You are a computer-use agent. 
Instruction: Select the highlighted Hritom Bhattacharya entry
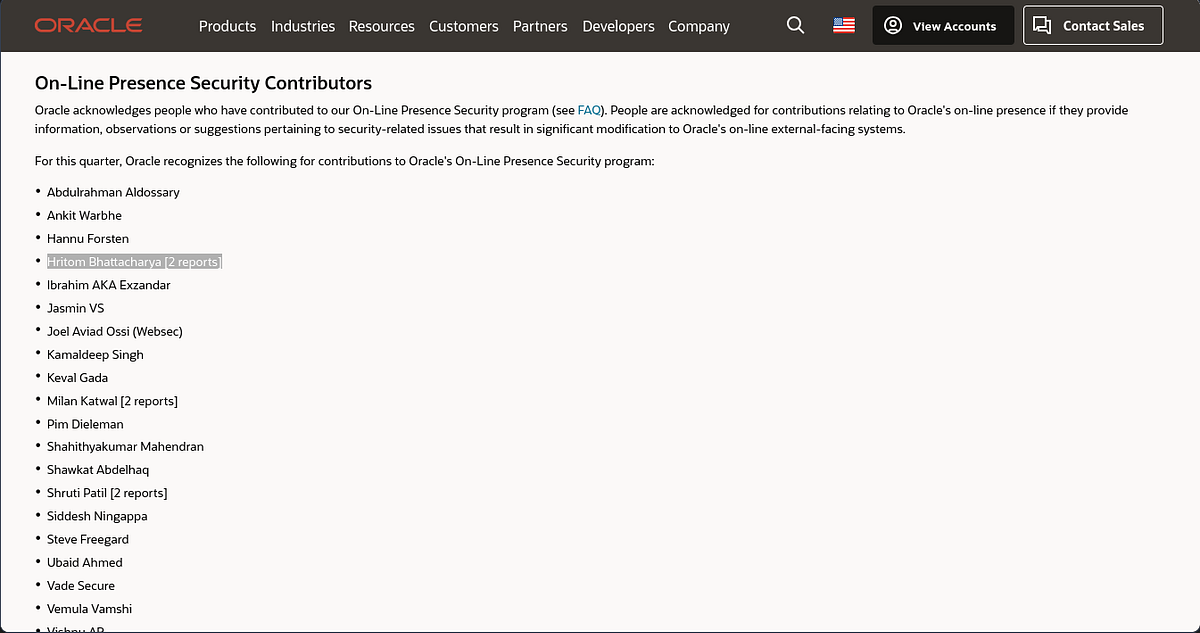pyautogui.click(x=134, y=261)
